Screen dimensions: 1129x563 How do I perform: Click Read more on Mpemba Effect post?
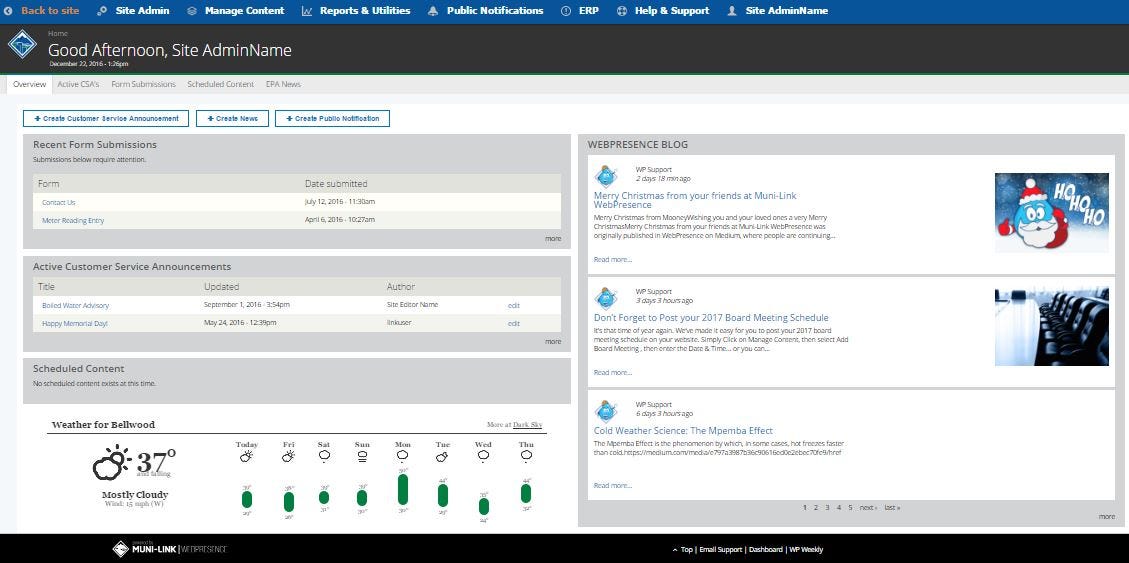tap(613, 485)
